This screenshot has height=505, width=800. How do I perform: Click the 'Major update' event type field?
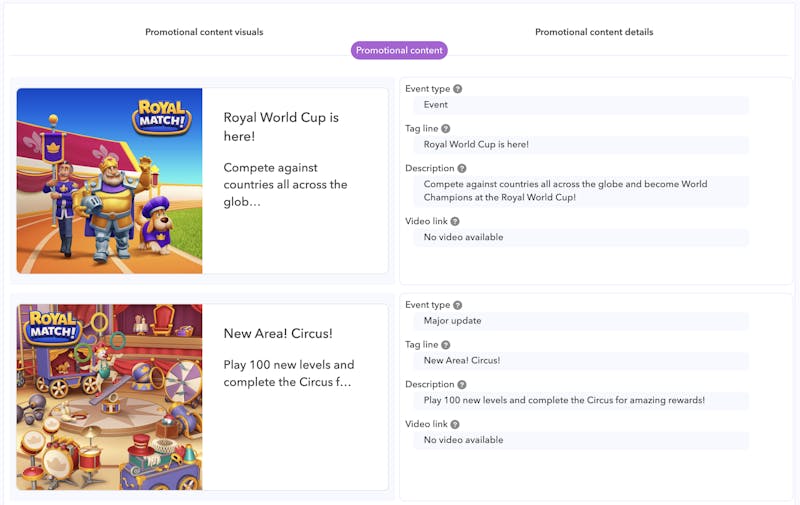point(580,321)
